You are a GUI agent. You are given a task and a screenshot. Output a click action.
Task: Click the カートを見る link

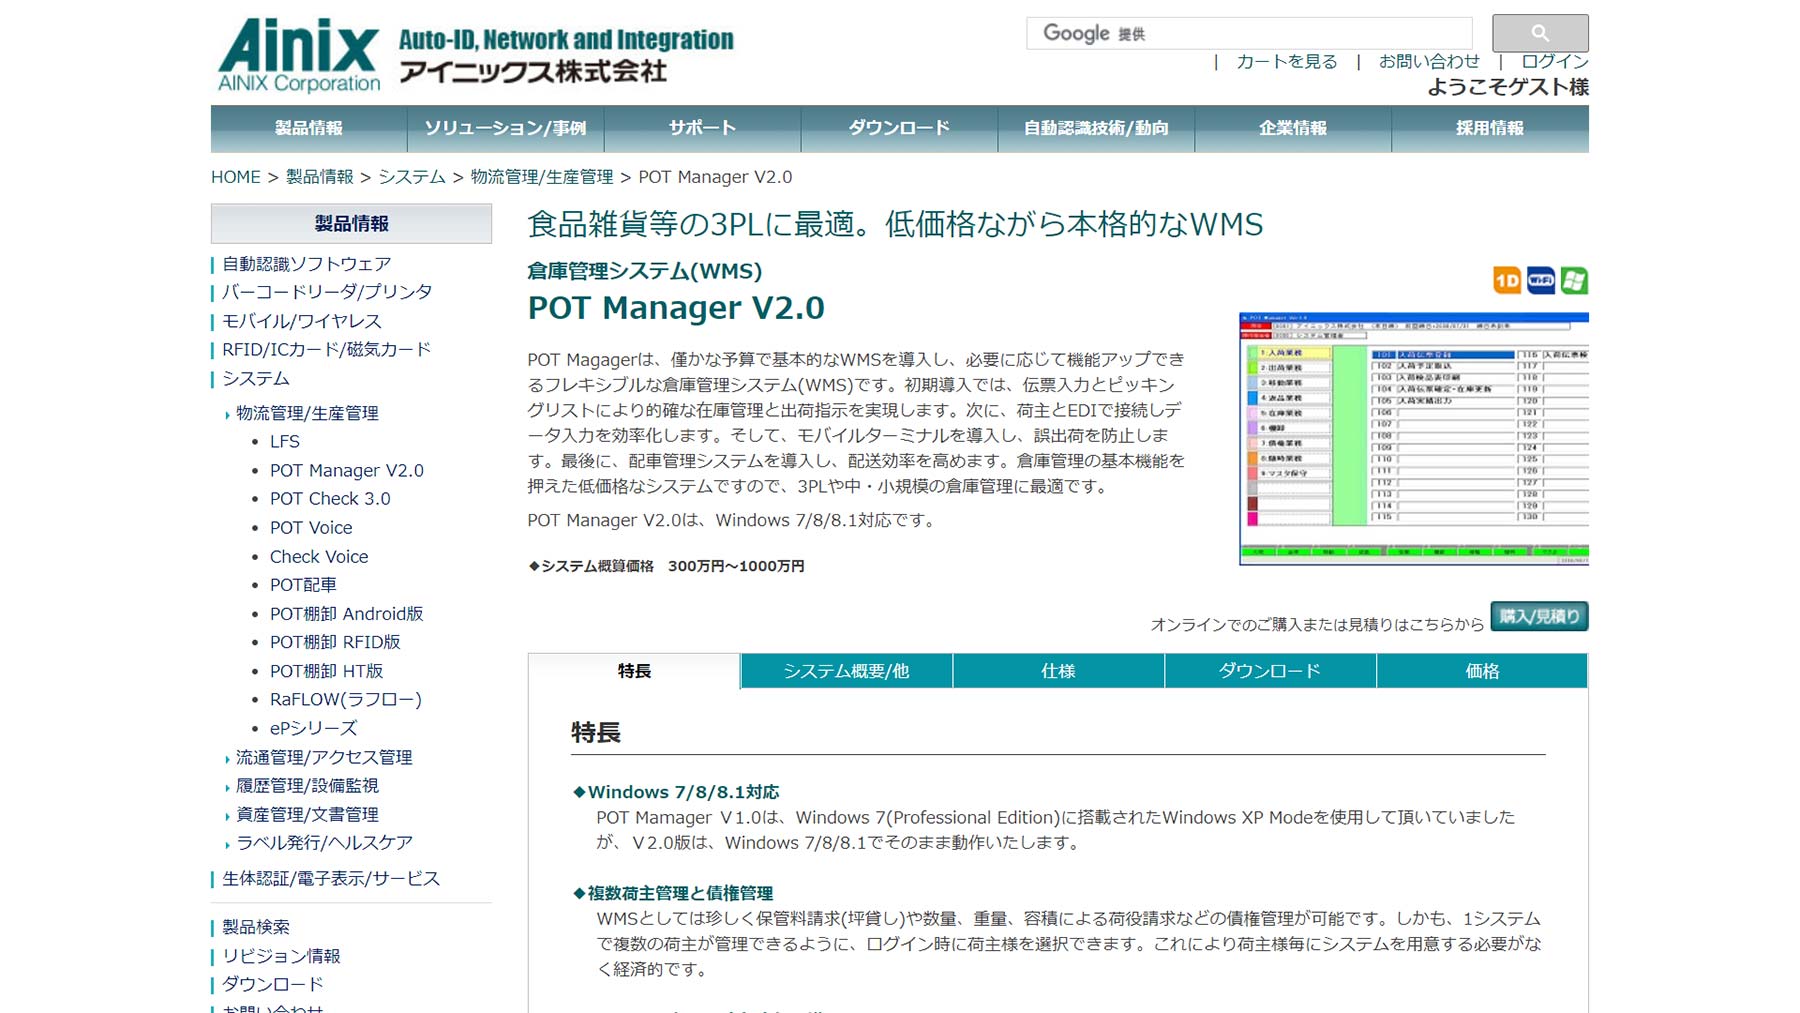click(x=1287, y=62)
